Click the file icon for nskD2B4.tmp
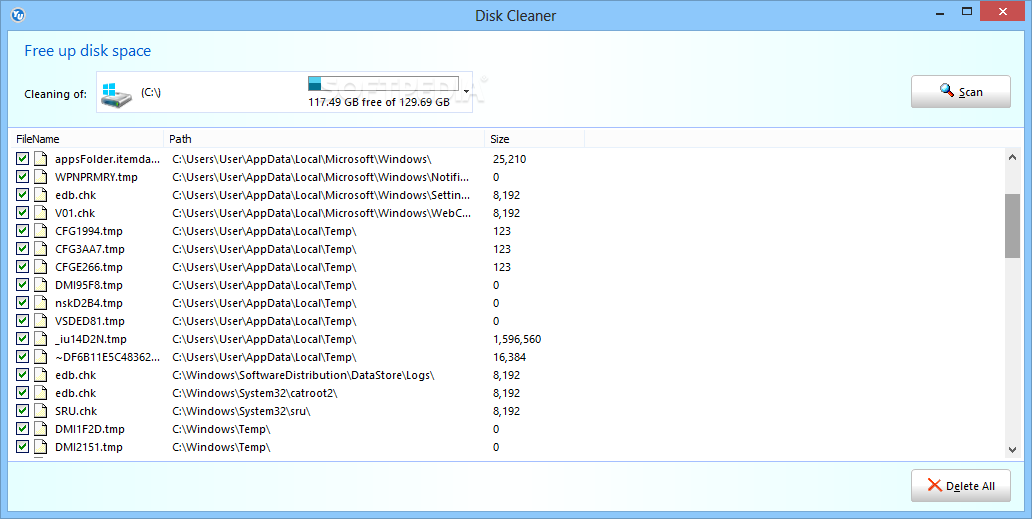This screenshot has height=519, width=1032. coord(41,303)
